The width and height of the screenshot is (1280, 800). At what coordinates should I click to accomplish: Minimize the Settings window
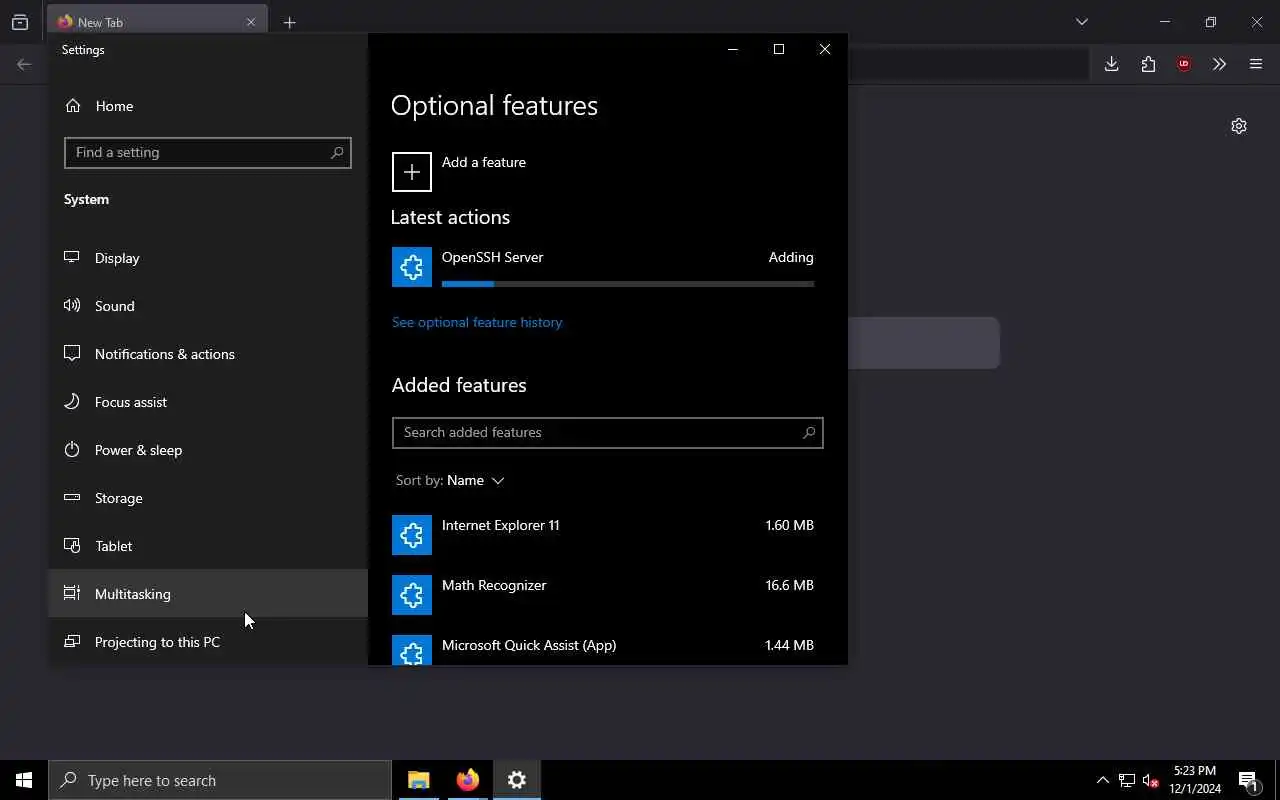733,49
